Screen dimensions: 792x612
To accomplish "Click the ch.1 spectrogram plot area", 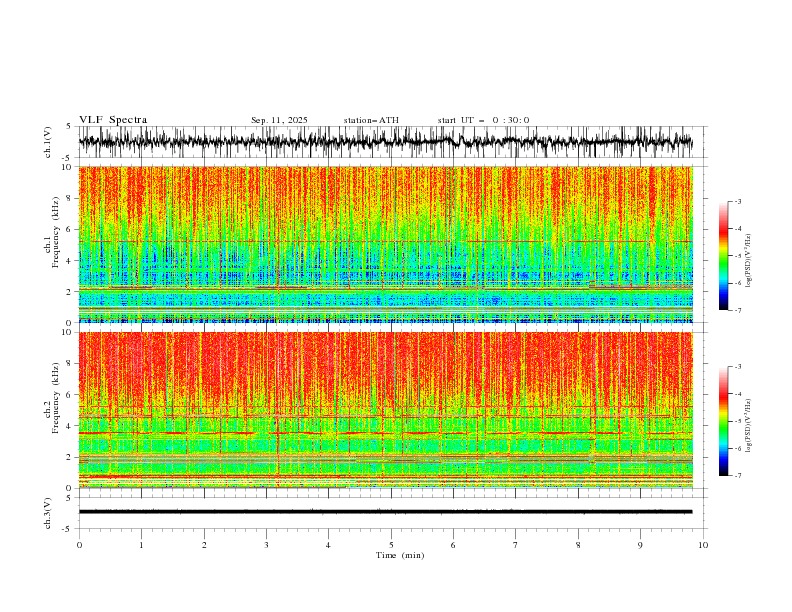I will click(385, 244).
